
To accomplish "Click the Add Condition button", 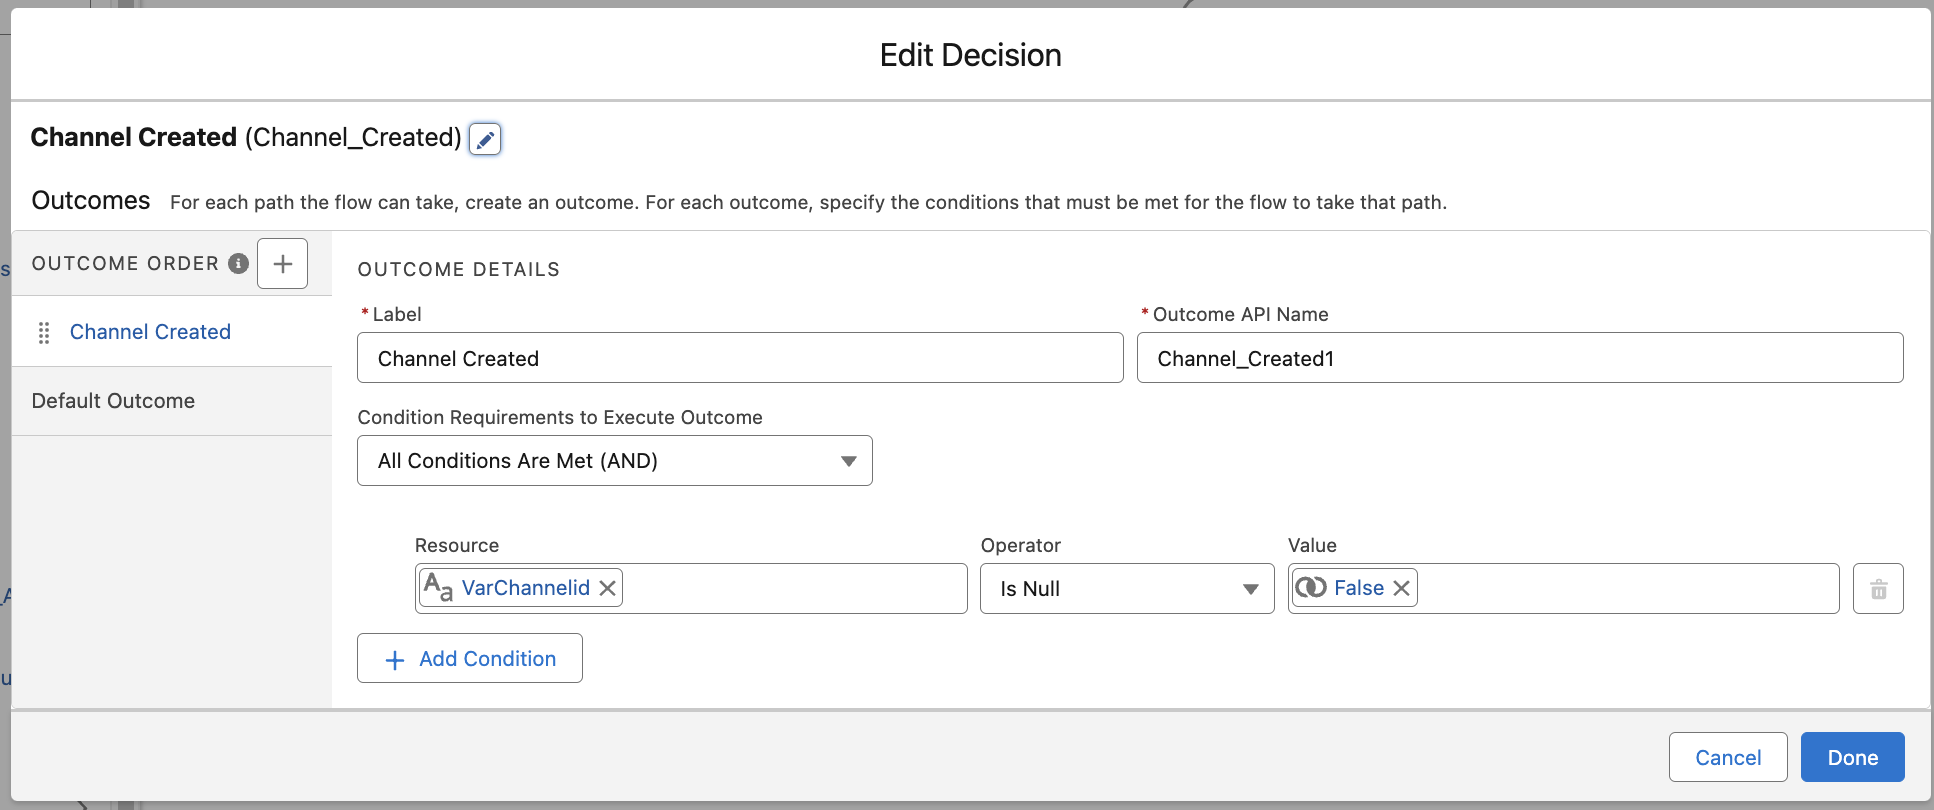I will [470, 659].
